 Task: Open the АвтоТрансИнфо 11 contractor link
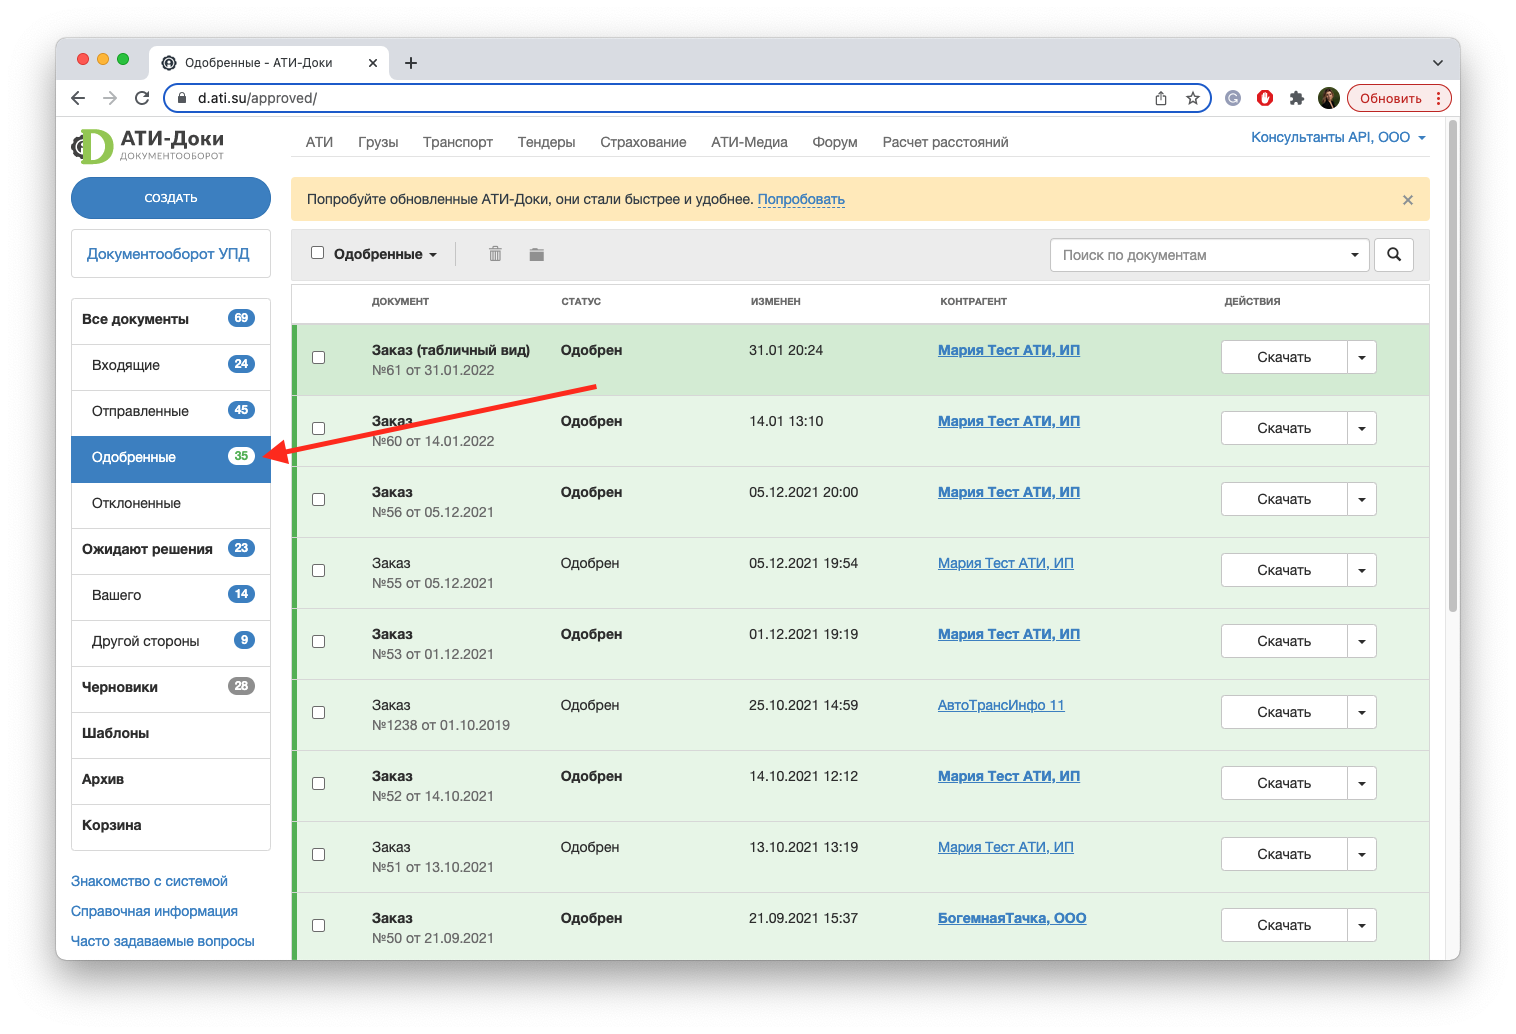point(1000,705)
